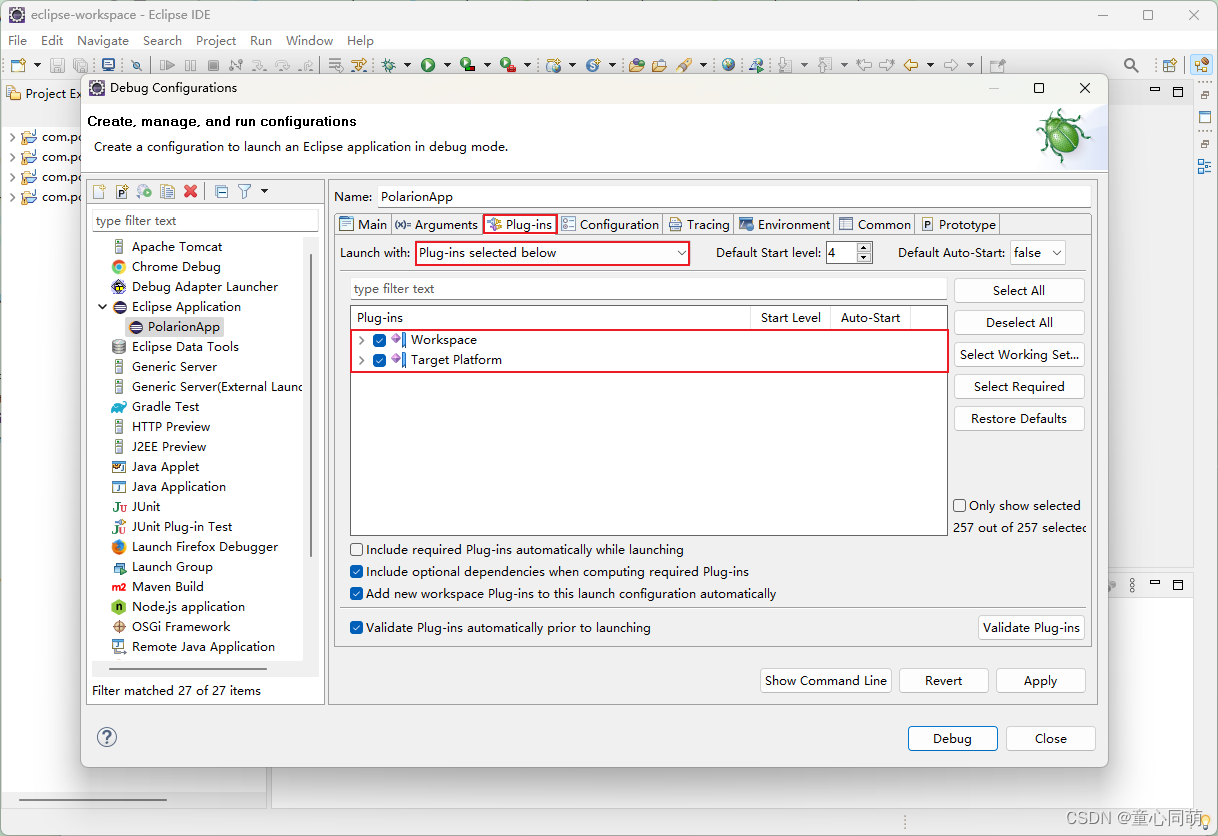1218x836 pixels.
Task: Expand the Target Platform plug-ins node
Action: [361, 360]
